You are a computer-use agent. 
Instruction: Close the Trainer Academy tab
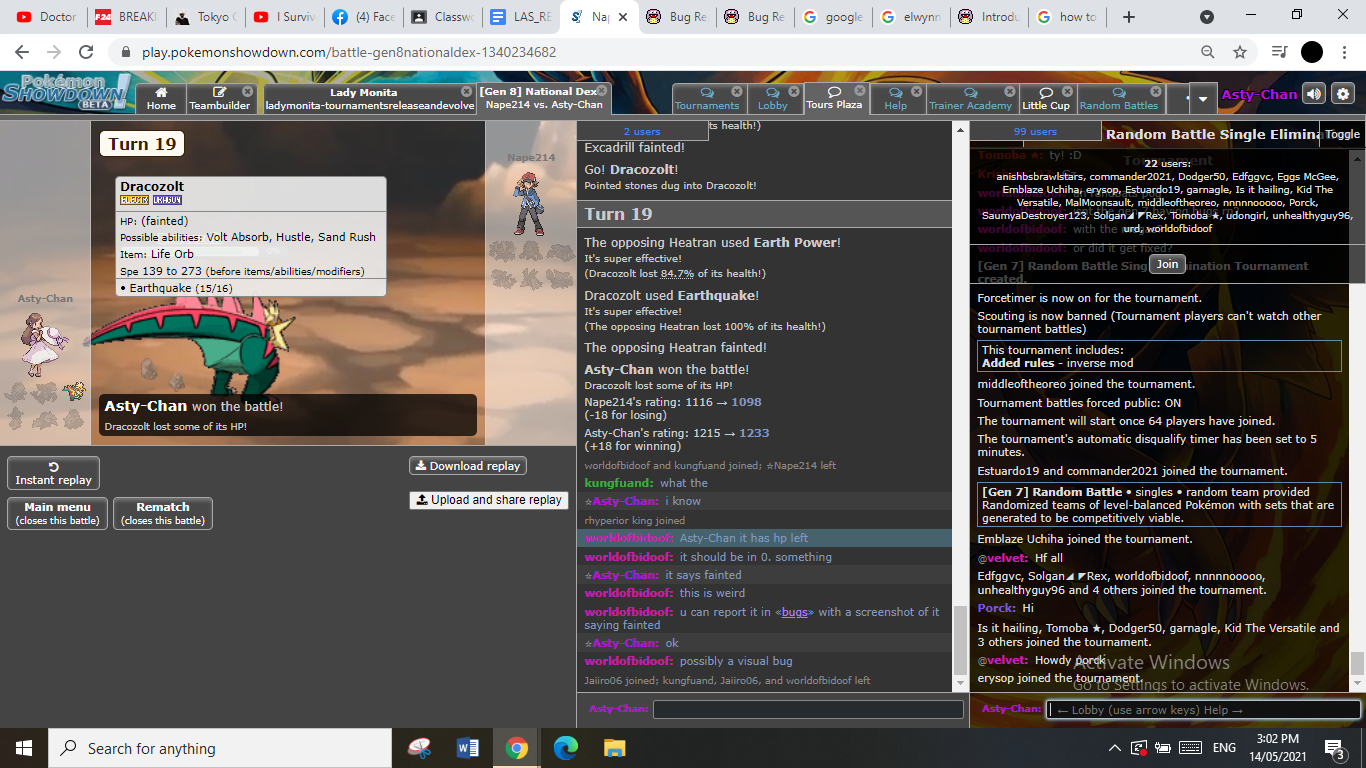tap(1009, 92)
